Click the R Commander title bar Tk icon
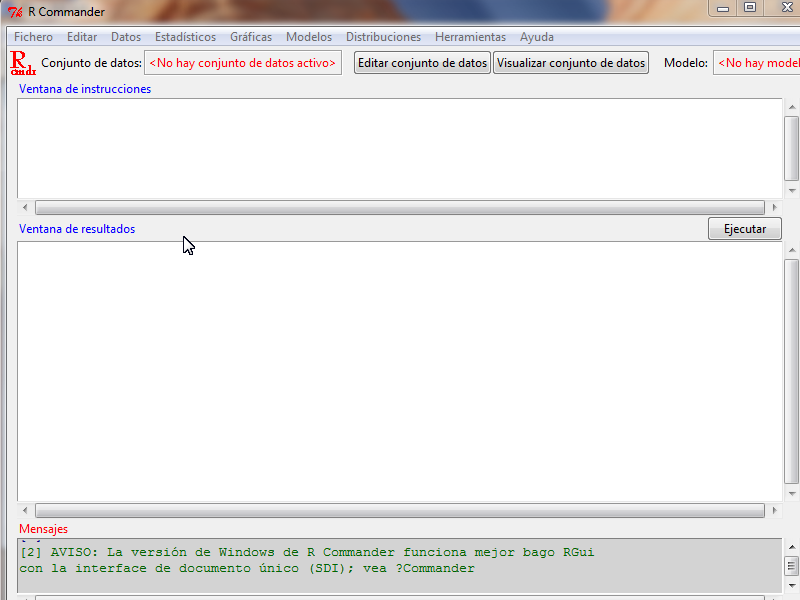This screenshot has height=600, width=800. [15, 12]
